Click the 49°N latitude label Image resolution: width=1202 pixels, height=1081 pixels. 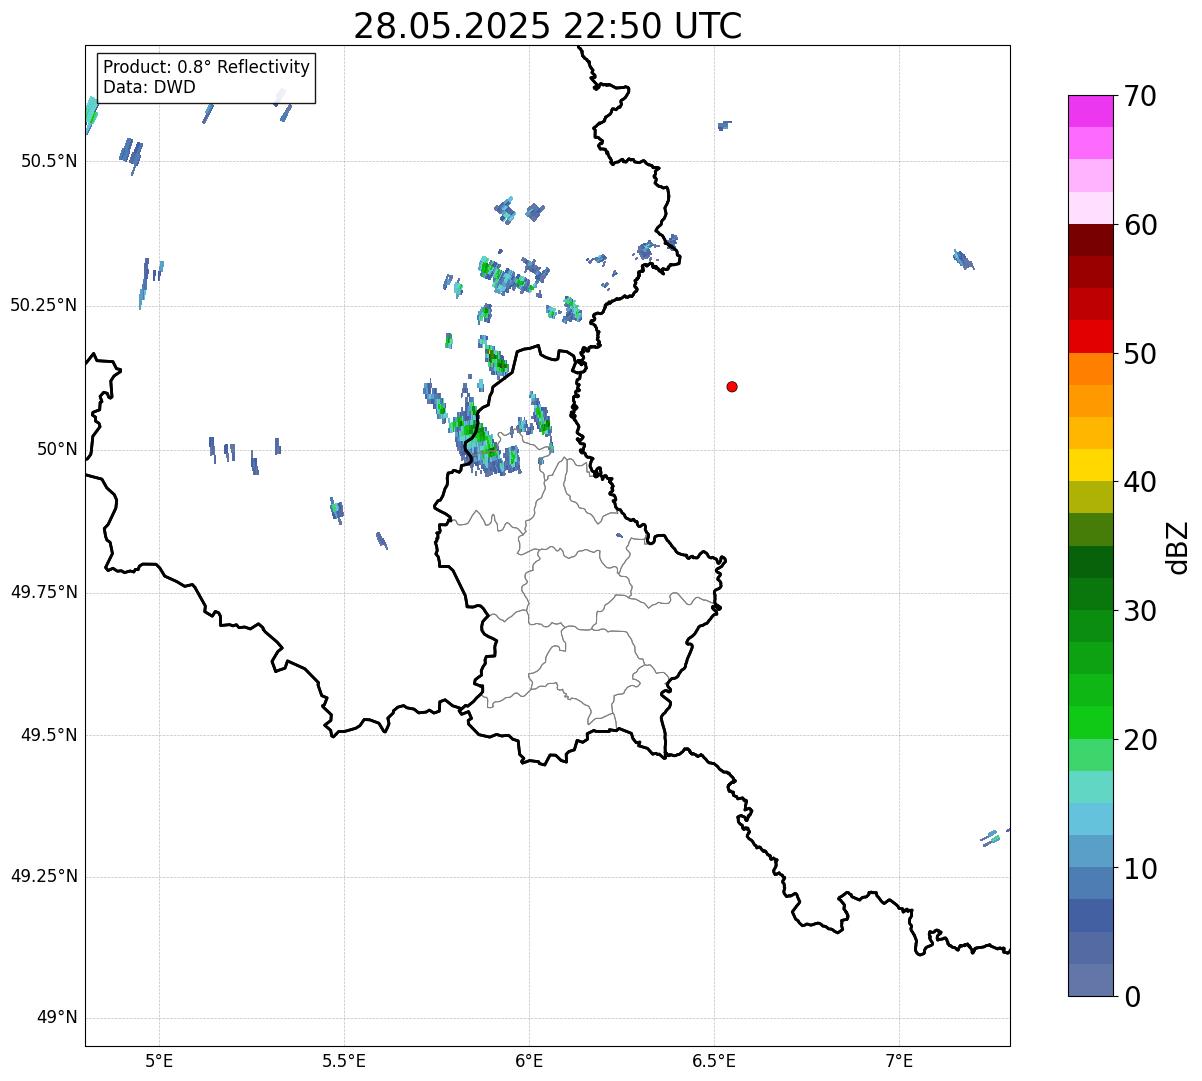pos(57,1018)
